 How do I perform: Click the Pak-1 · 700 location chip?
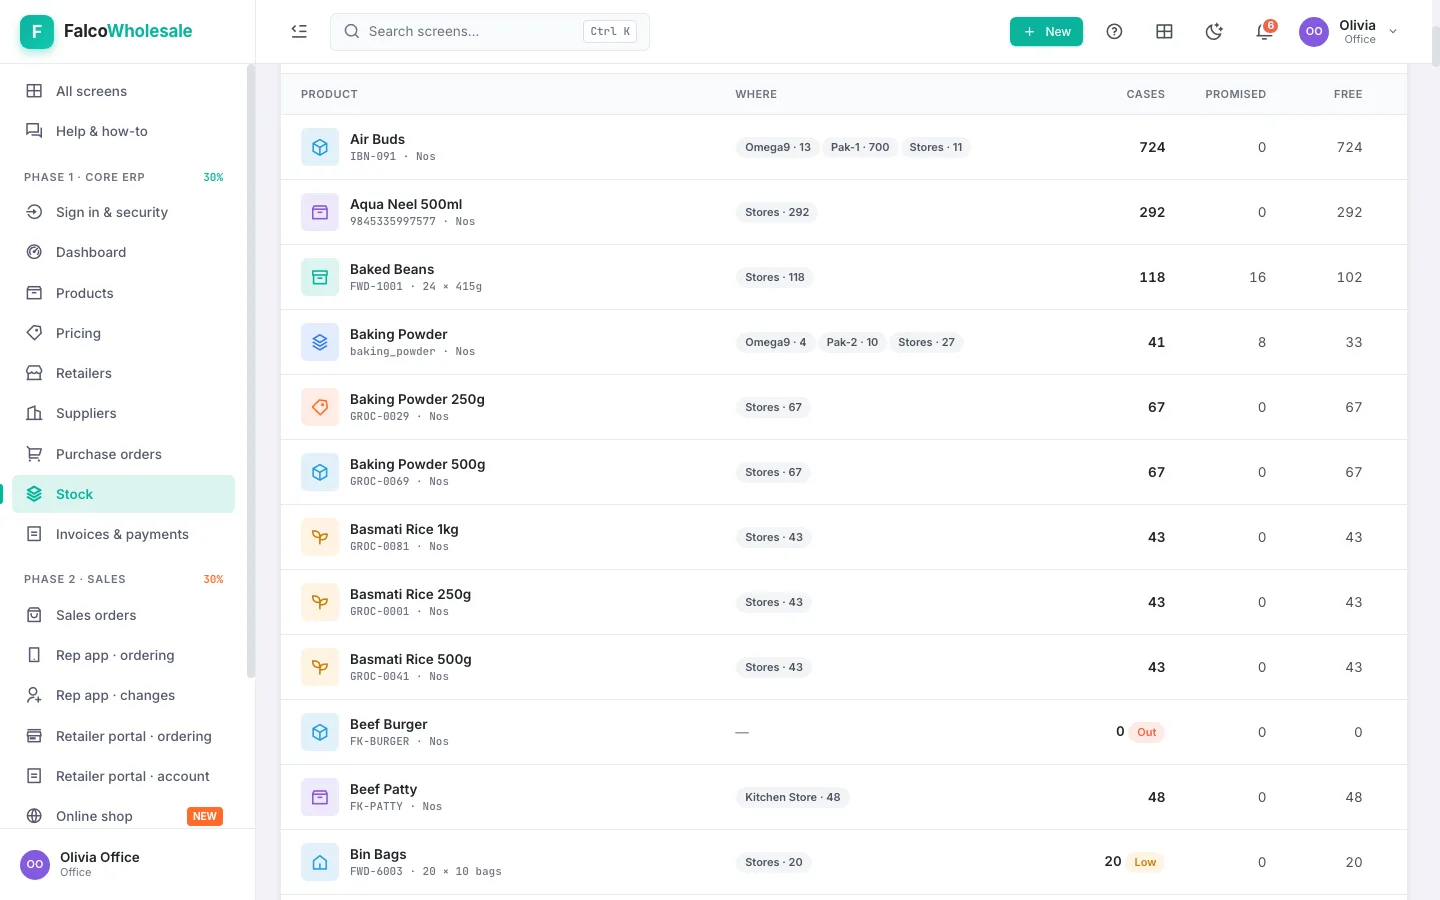pyautogui.click(x=860, y=147)
